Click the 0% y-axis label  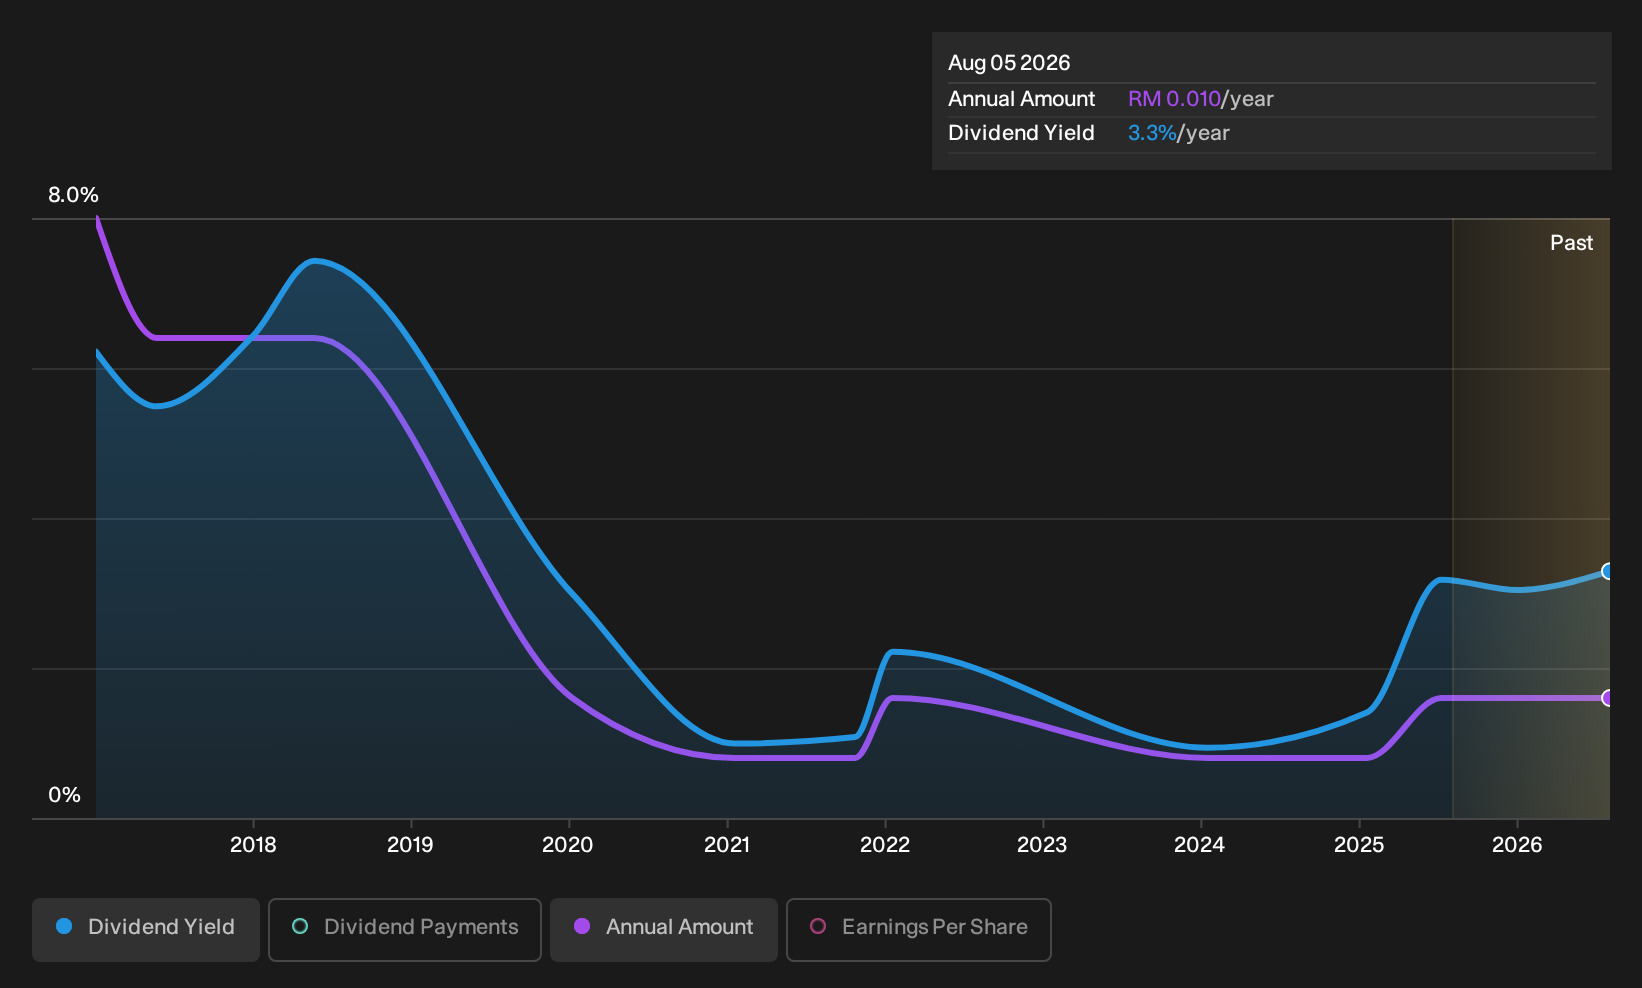[x=64, y=795]
